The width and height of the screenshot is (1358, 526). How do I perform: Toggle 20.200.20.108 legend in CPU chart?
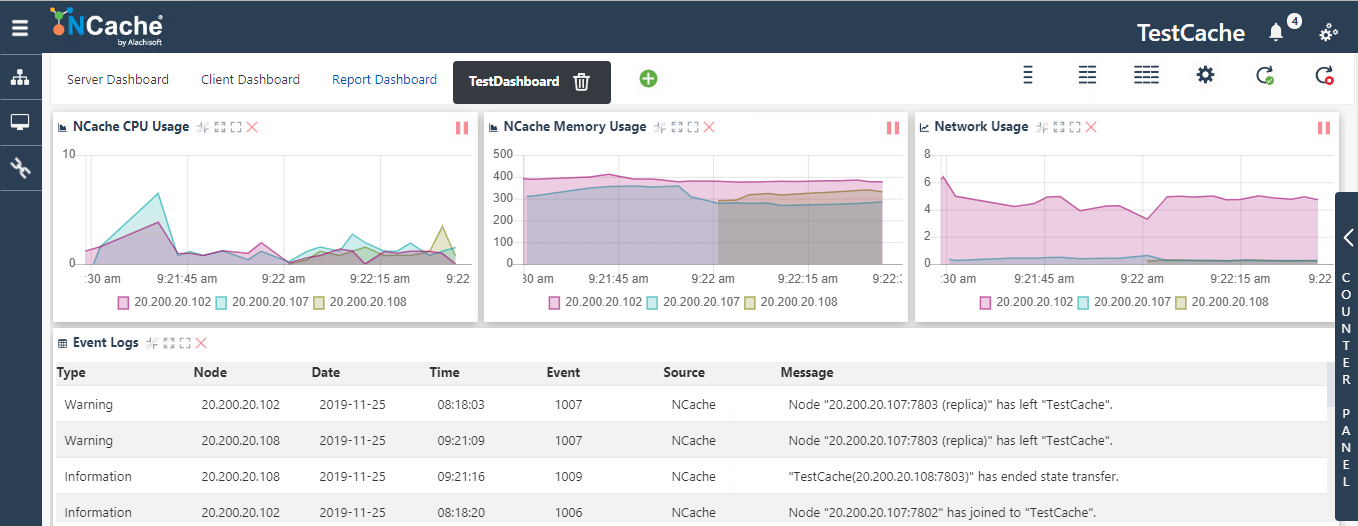tap(359, 302)
